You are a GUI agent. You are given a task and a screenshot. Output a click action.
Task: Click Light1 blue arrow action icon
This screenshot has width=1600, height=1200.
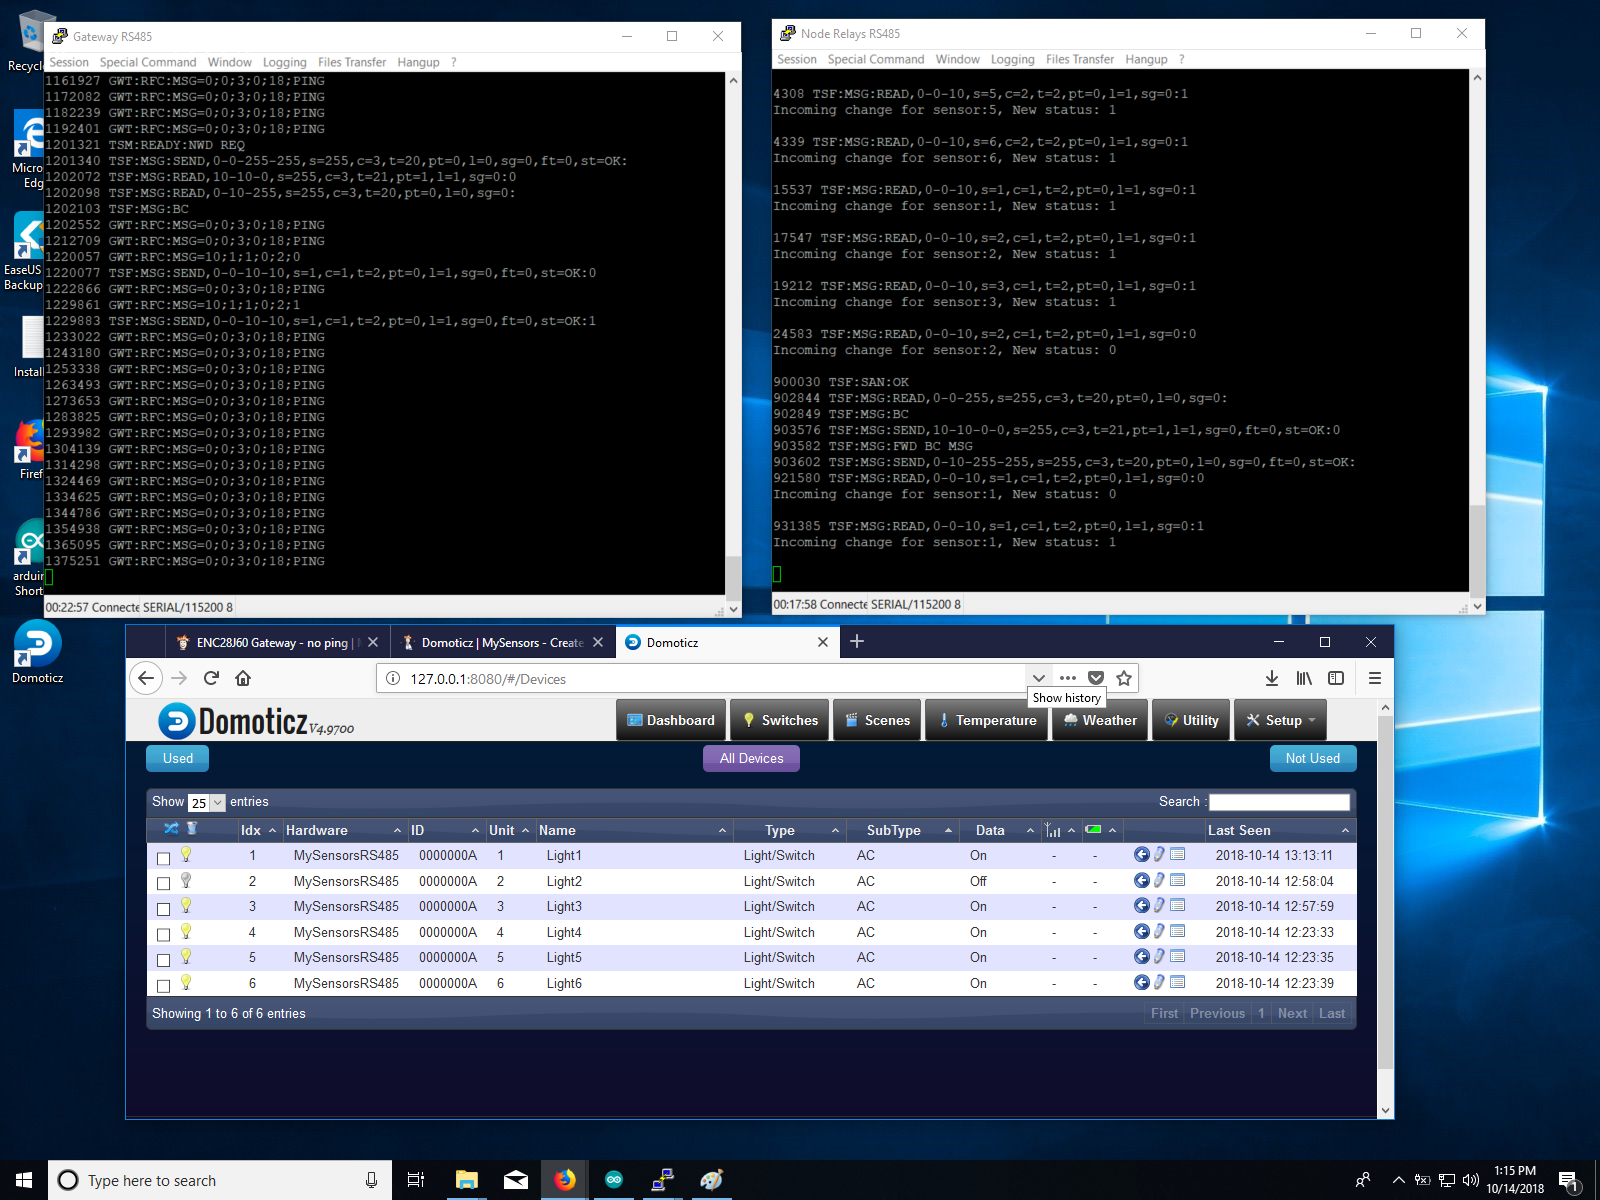click(1141, 855)
